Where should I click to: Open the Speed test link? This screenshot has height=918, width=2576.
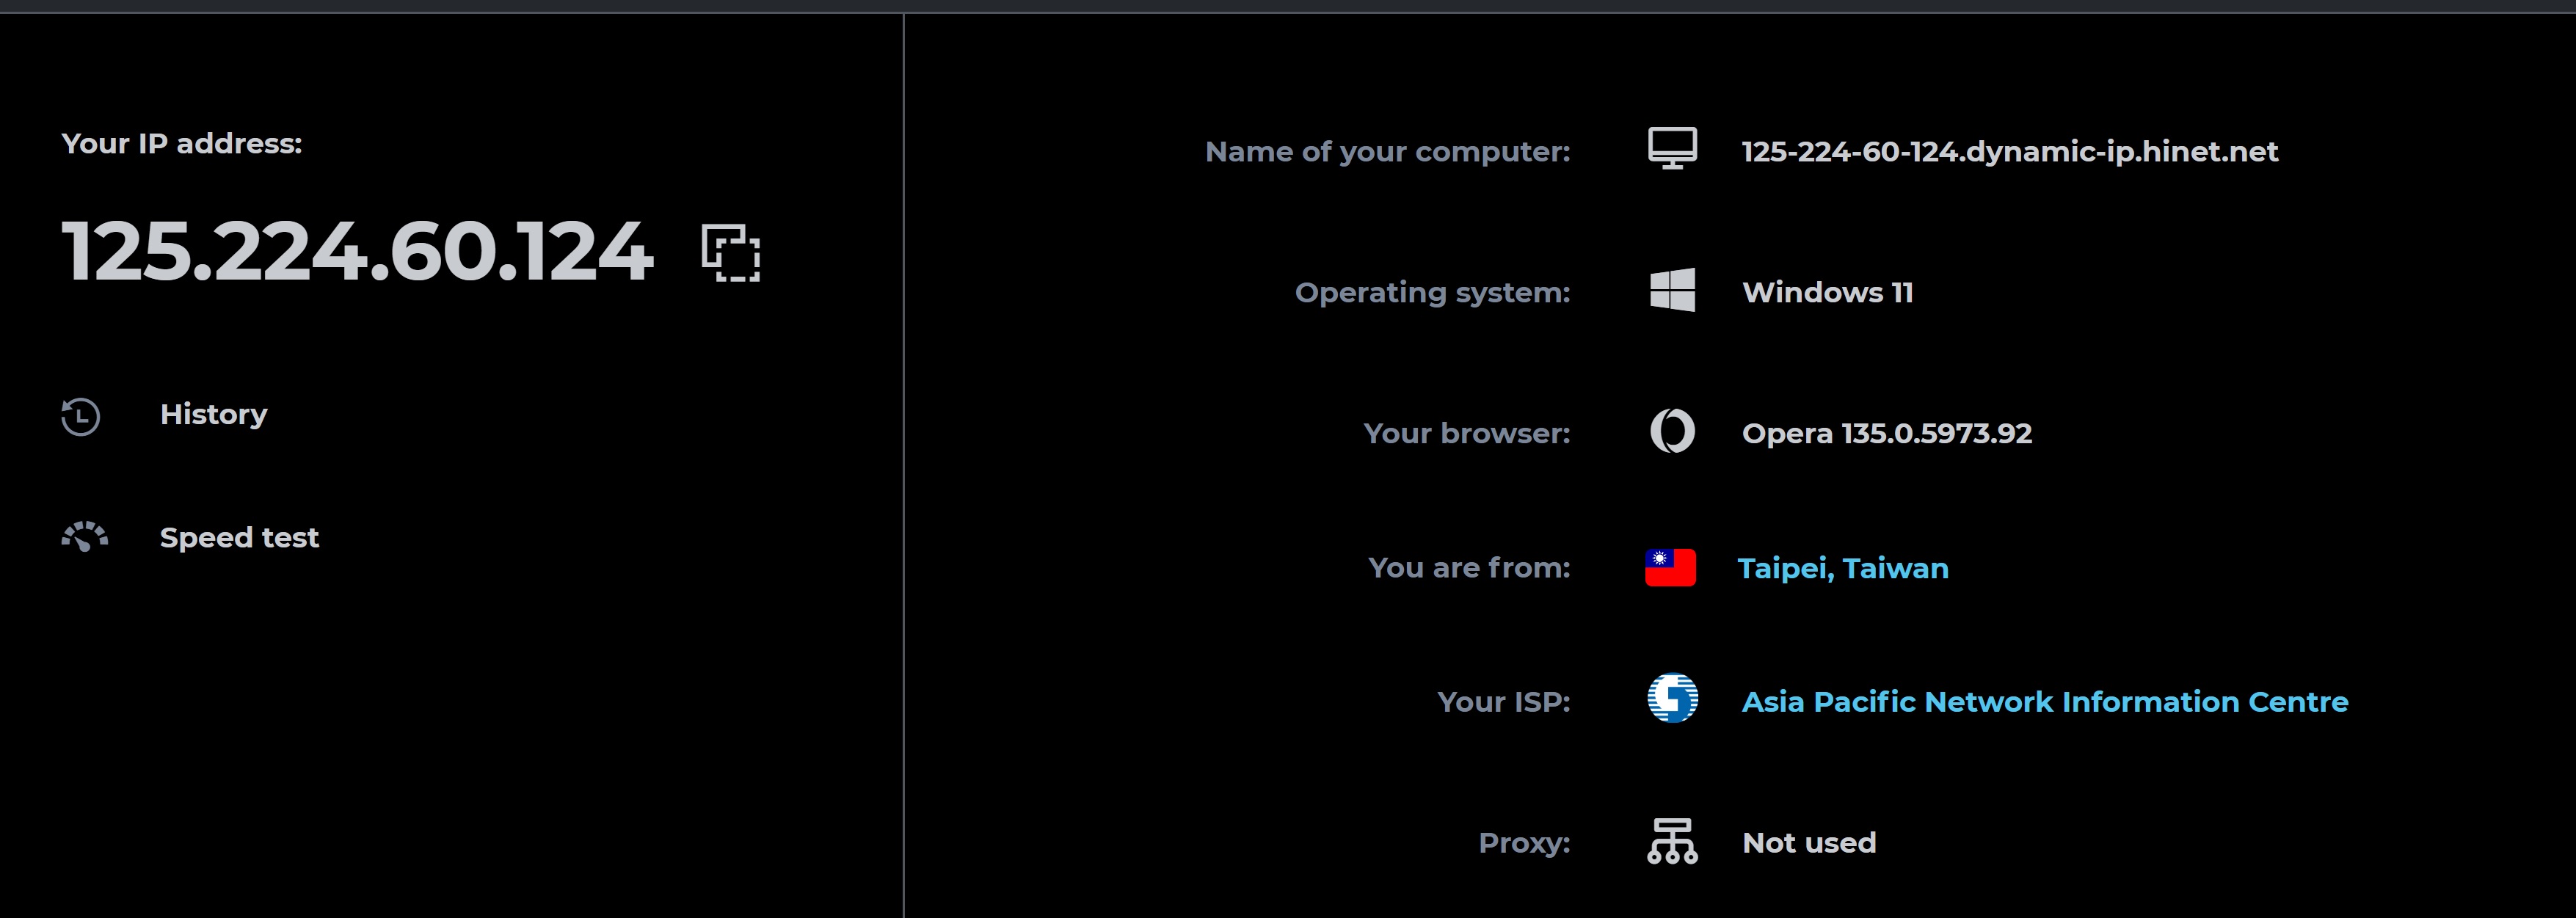pyautogui.click(x=239, y=538)
